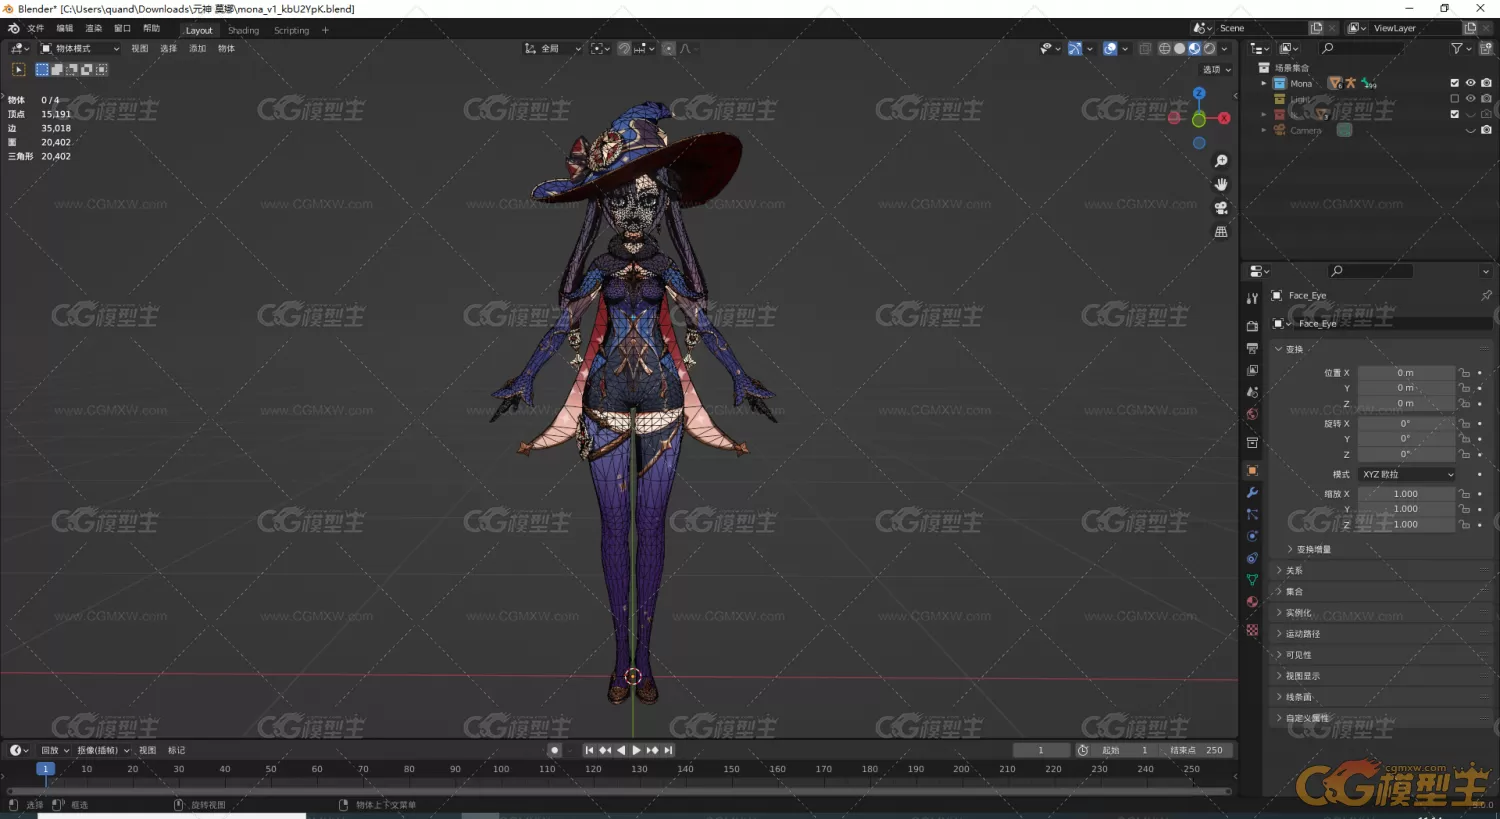Open the timeline Playback menu
The height and width of the screenshot is (819, 1500).
(55, 750)
